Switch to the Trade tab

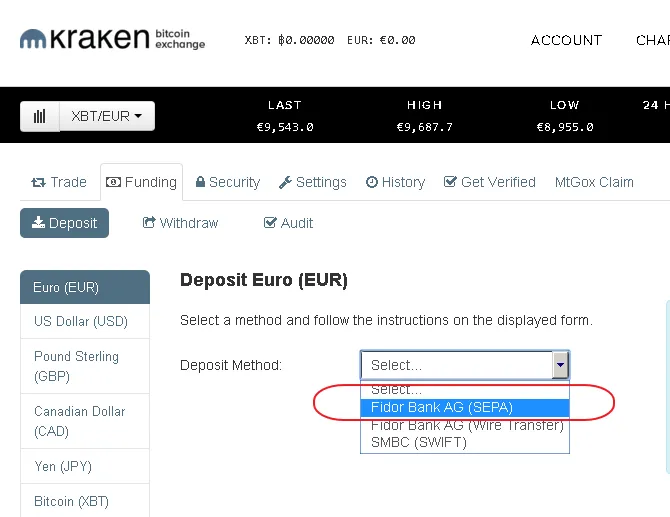point(59,182)
